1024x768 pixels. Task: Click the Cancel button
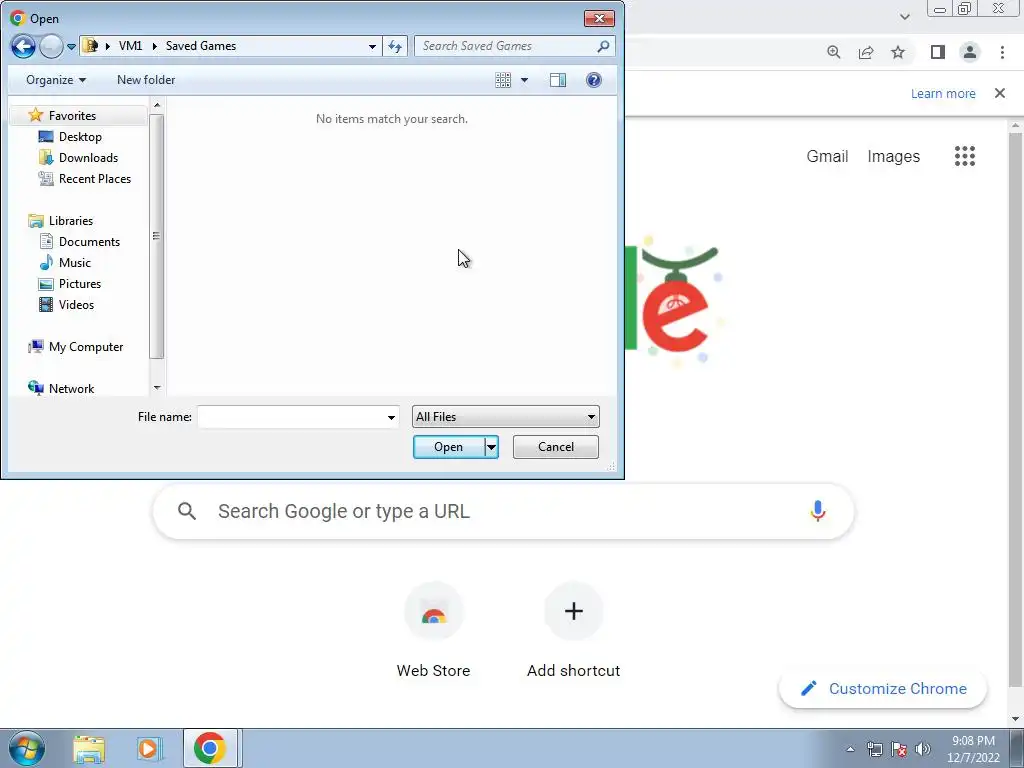tap(556, 447)
